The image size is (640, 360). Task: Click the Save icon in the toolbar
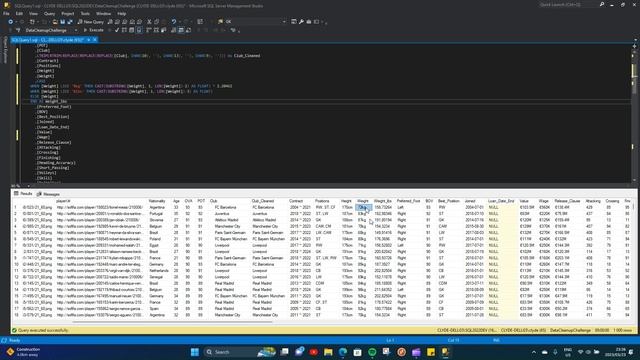62,22
